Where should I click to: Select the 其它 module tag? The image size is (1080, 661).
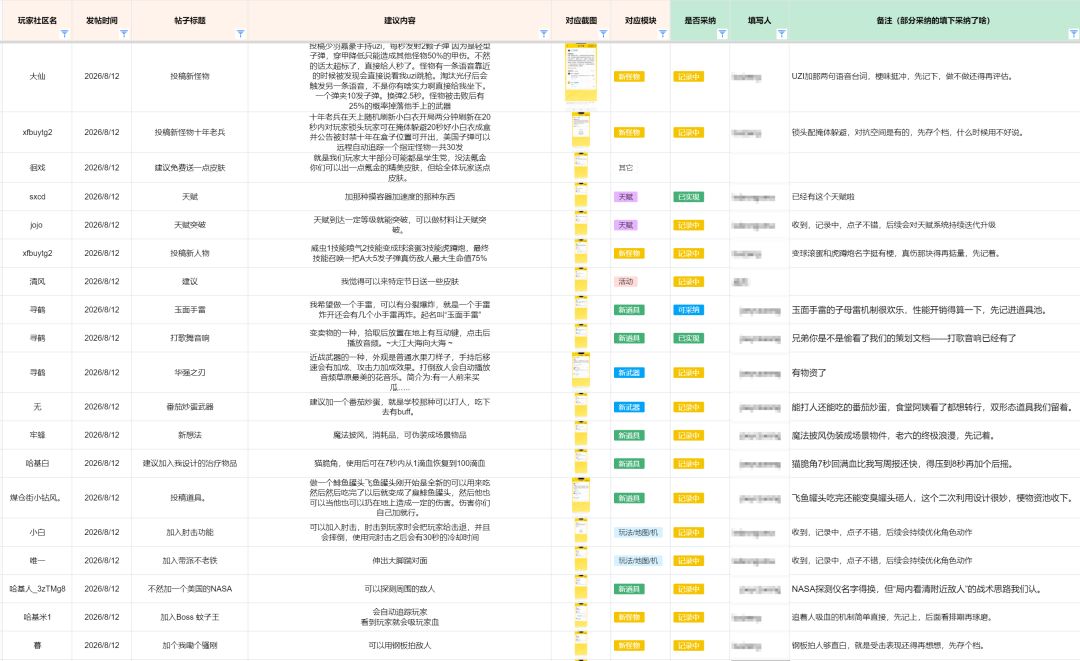(x=625, y=168)
